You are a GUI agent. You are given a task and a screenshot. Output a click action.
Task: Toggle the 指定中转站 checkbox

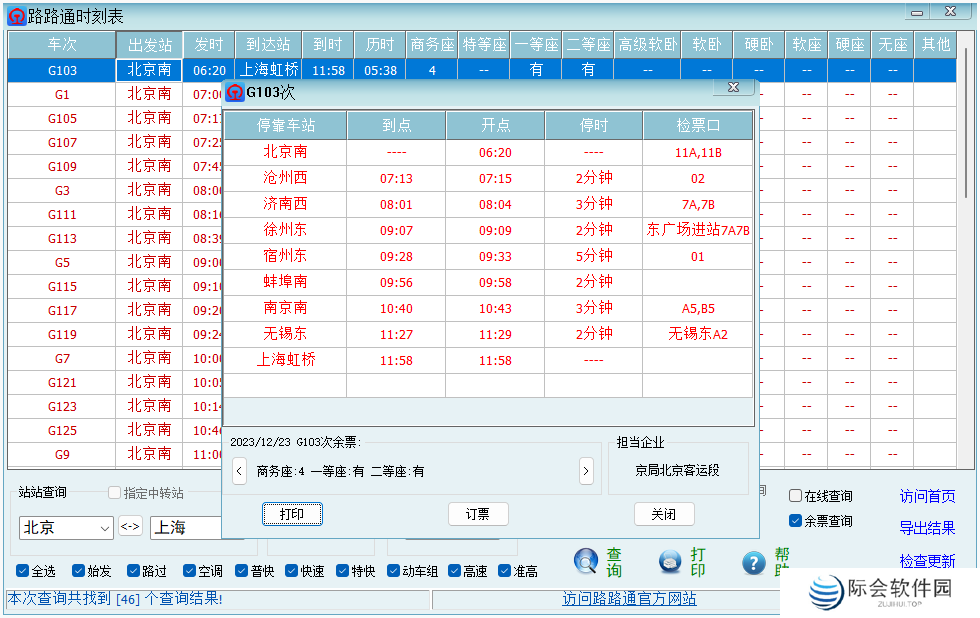click(x=114, y=491)
